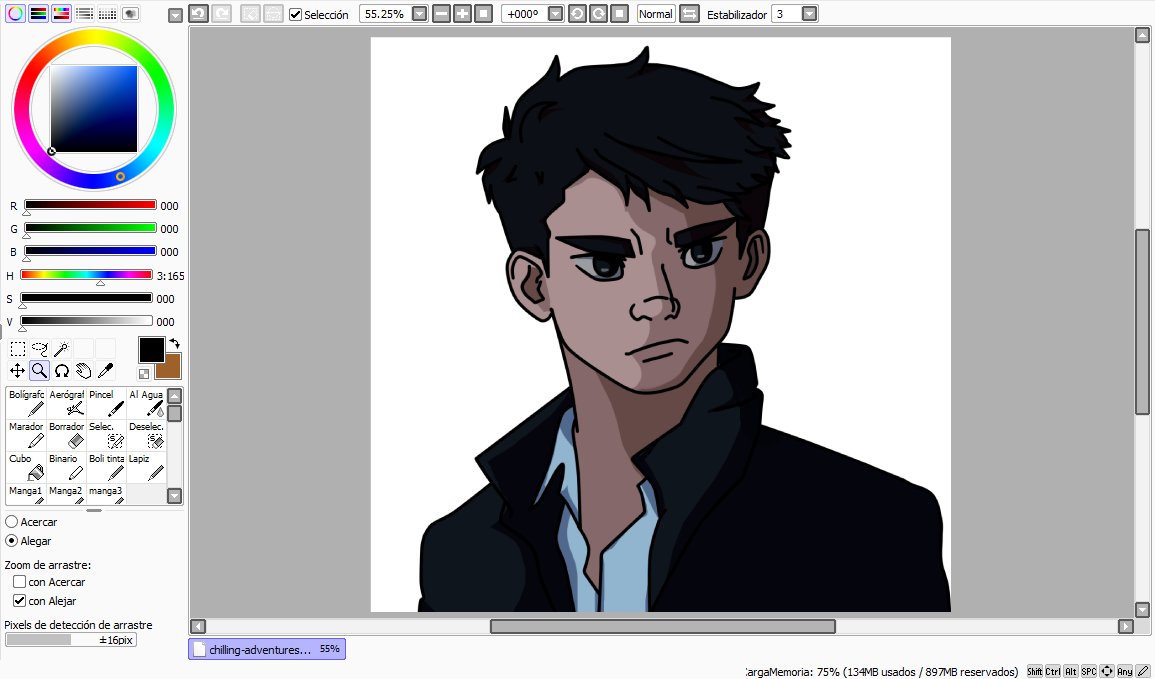Enable the con Acercar checkbox
The height and width of the screenshot is (679, 1155).
click(20, 582)
